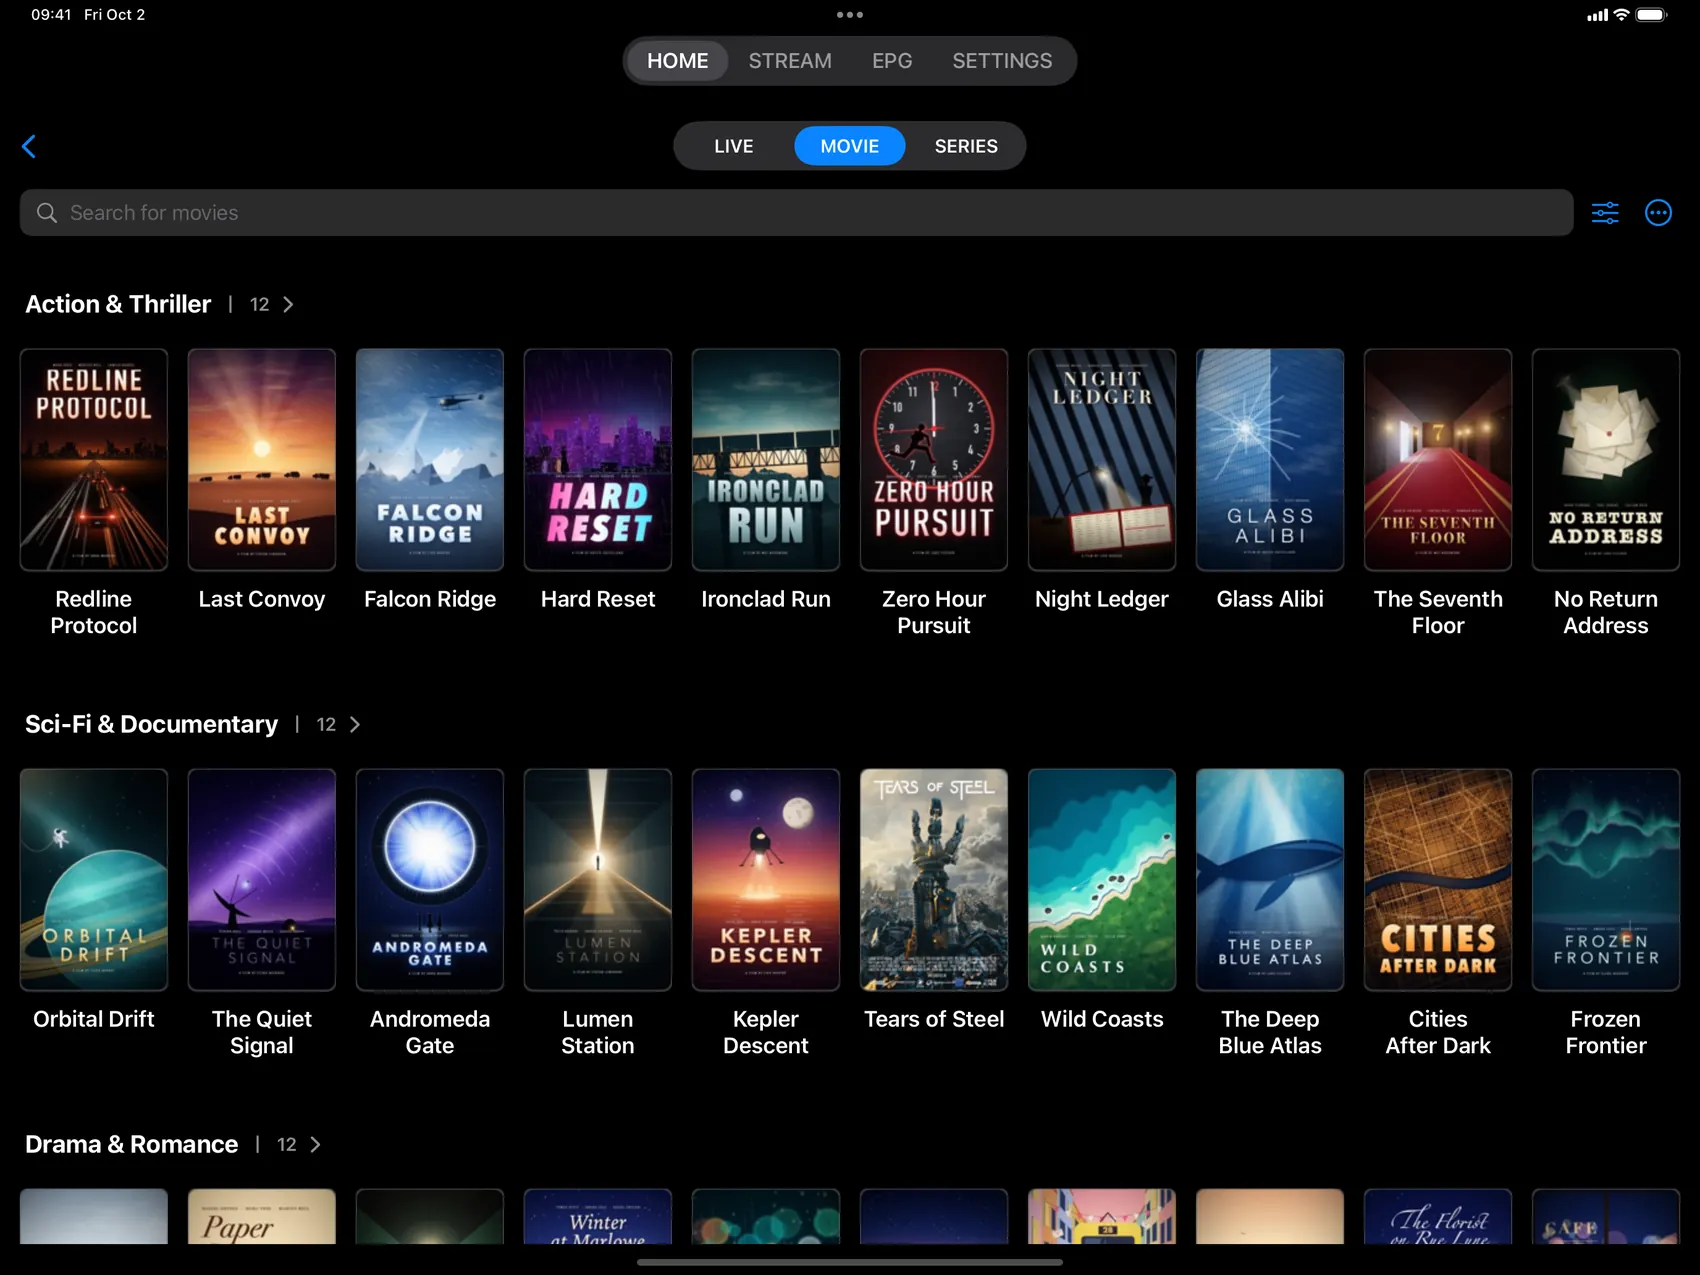Switch to the STREAM tab
The image size is (1700, 1275).
790,61
